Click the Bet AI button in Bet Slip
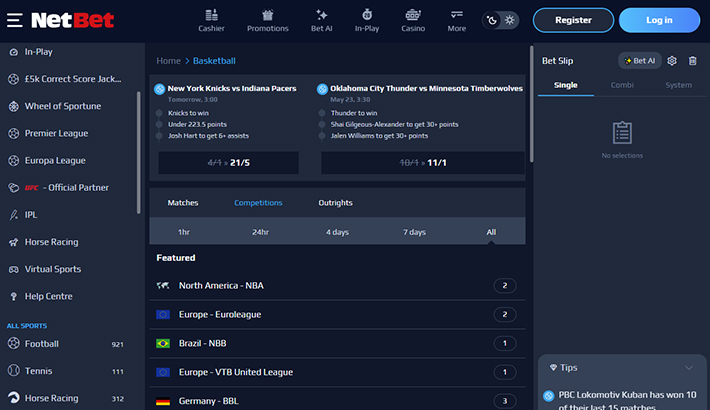This screenshot has height=410, width=710. 640,61
